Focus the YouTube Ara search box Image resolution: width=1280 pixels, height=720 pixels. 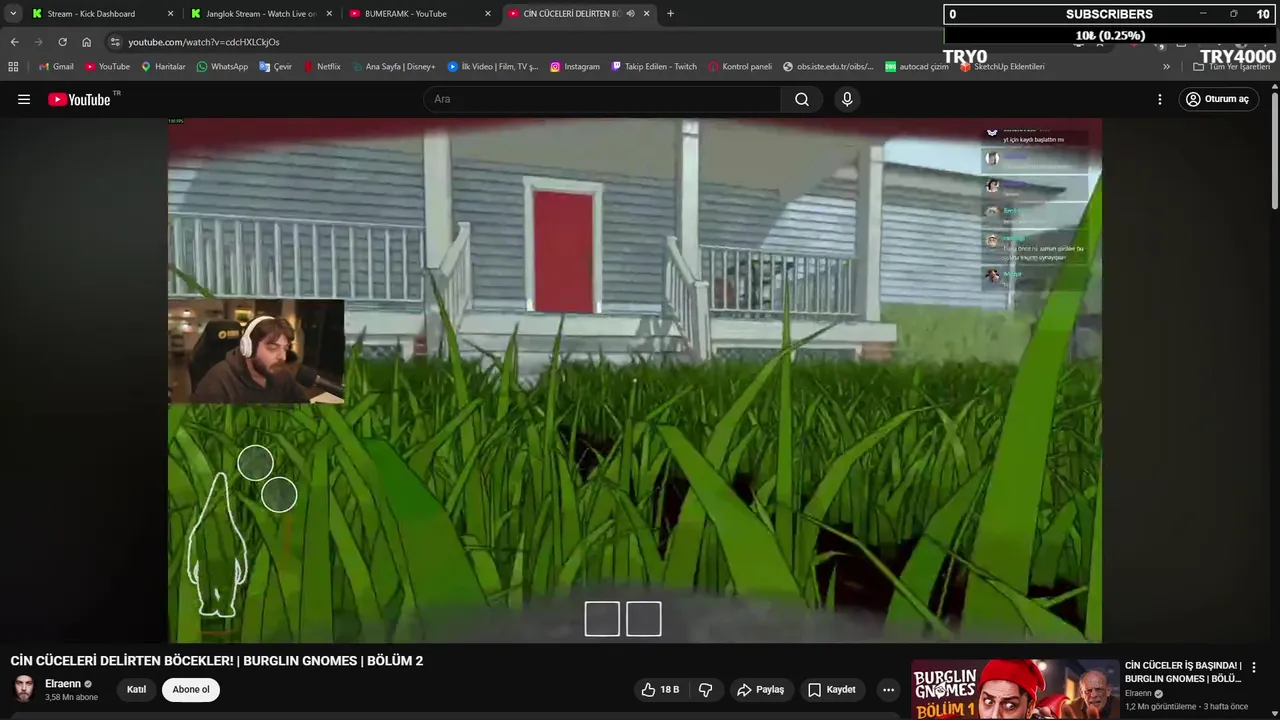604,99
